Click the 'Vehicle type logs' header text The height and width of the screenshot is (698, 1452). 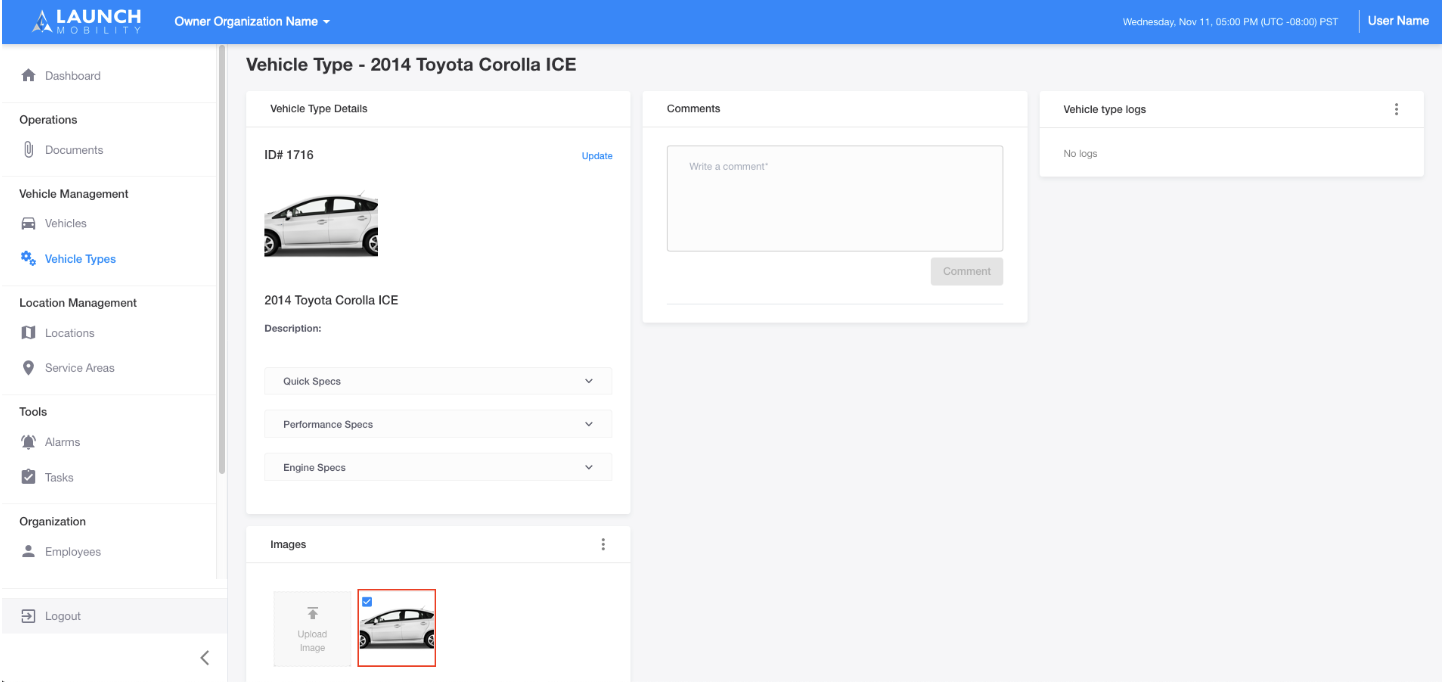[x=1104, y=110]
